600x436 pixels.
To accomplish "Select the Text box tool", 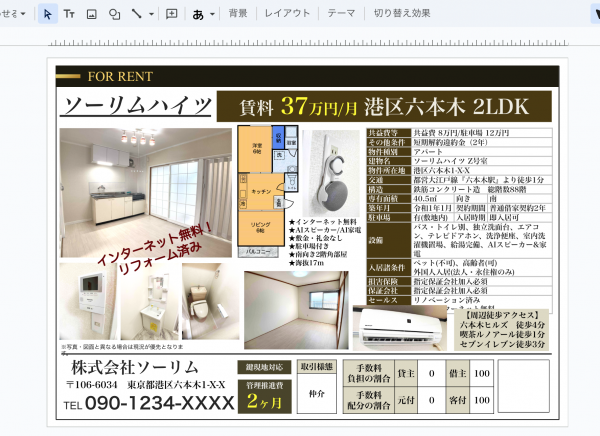I will (x=69, y=14).
